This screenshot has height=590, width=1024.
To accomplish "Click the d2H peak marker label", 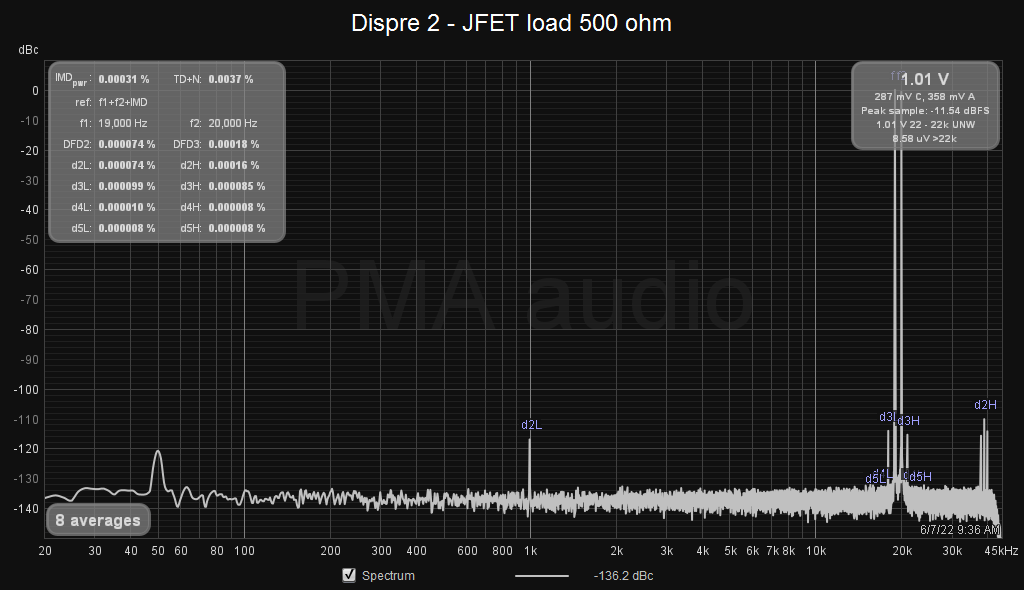I will 985,405.
